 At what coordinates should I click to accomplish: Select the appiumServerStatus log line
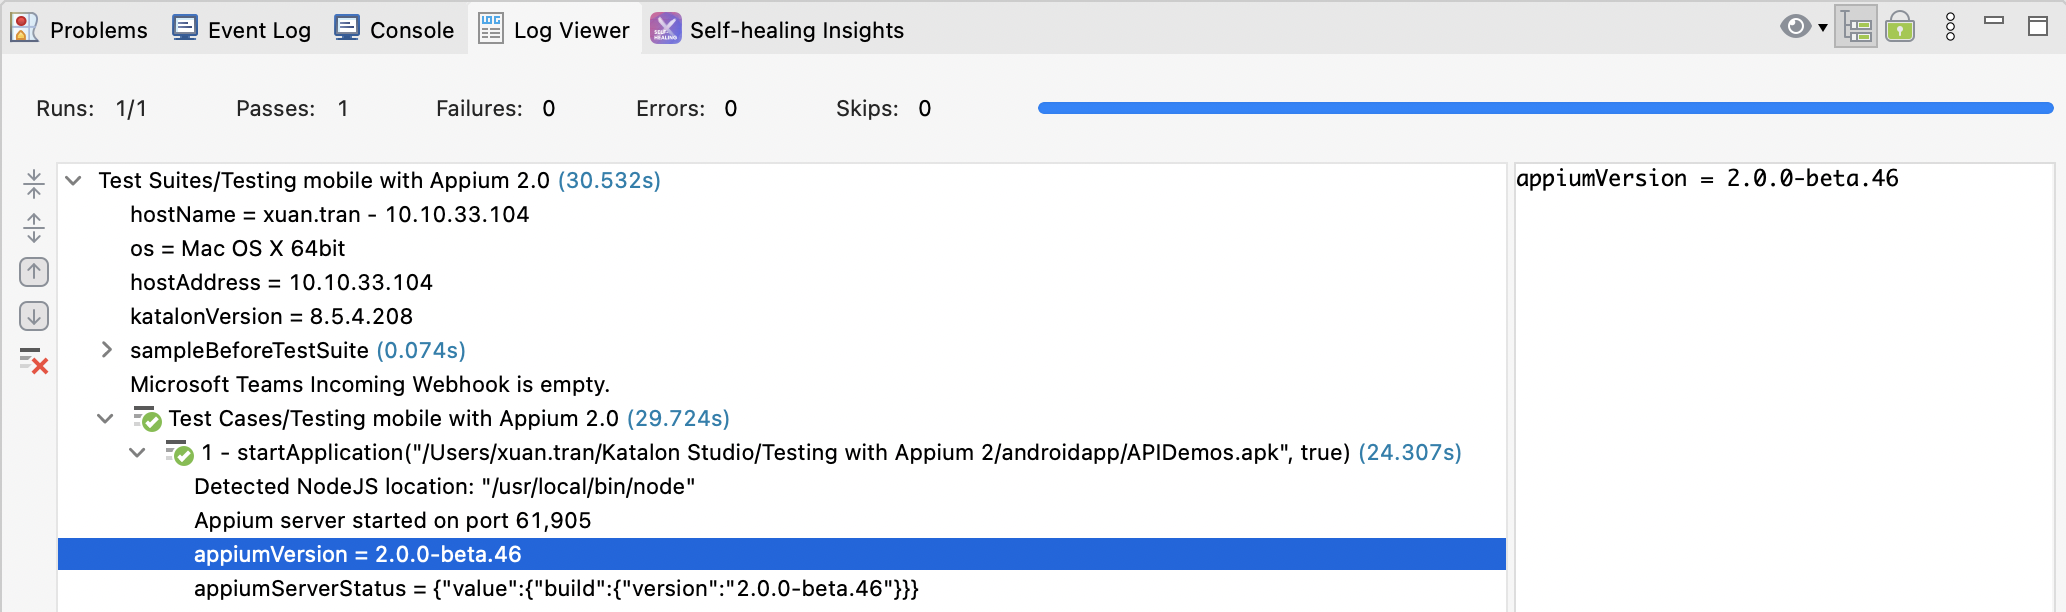[x=556, y=588]
